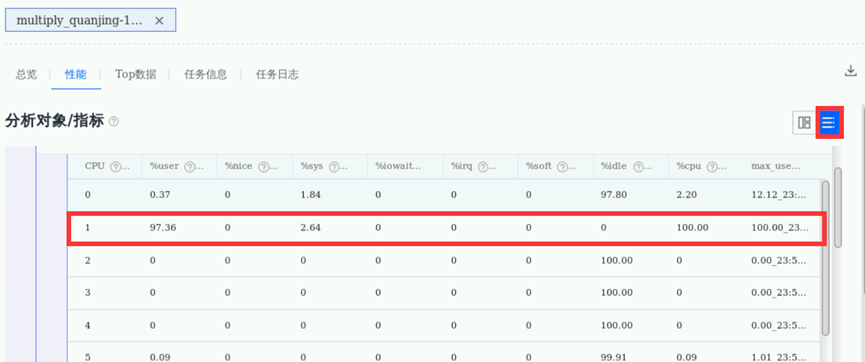Viewport: 865px width, 362px height.
Task: Click the 97.36 %user value
Action: [x=163, y=227]
